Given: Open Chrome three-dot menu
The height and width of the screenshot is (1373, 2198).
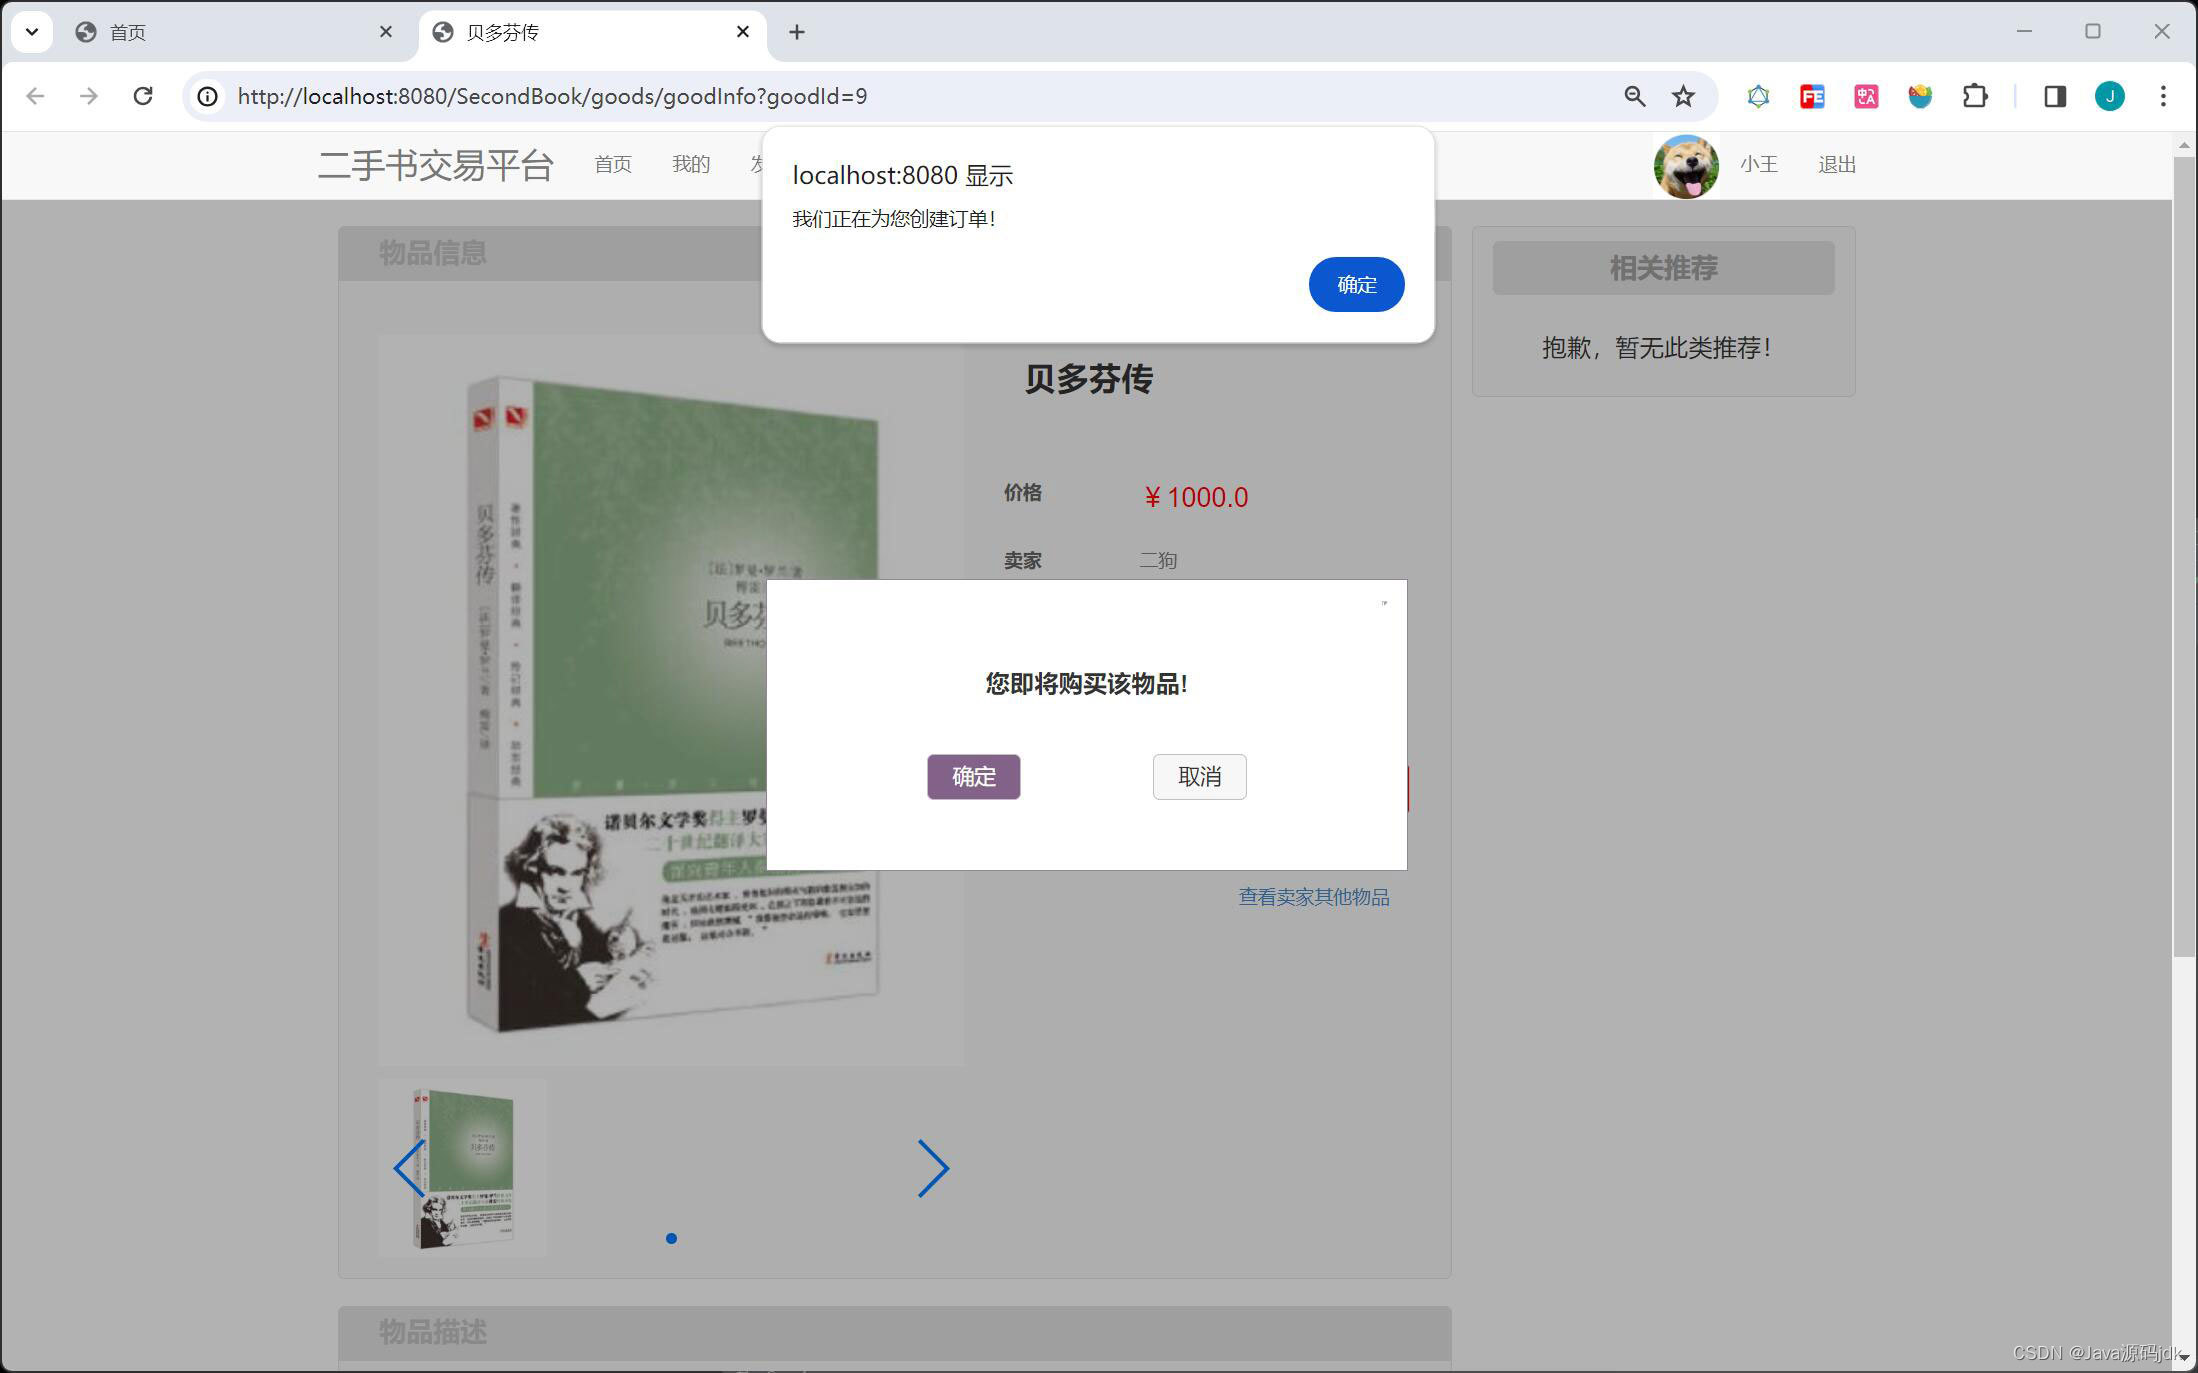Looking at the screenshot, I should click(2163, 96).
